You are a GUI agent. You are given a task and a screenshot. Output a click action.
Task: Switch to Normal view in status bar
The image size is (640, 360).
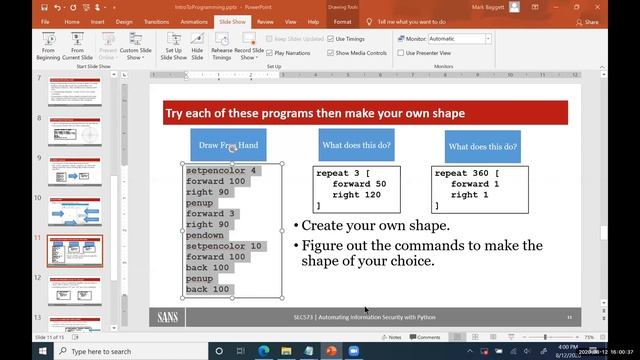tap(457, 337)
